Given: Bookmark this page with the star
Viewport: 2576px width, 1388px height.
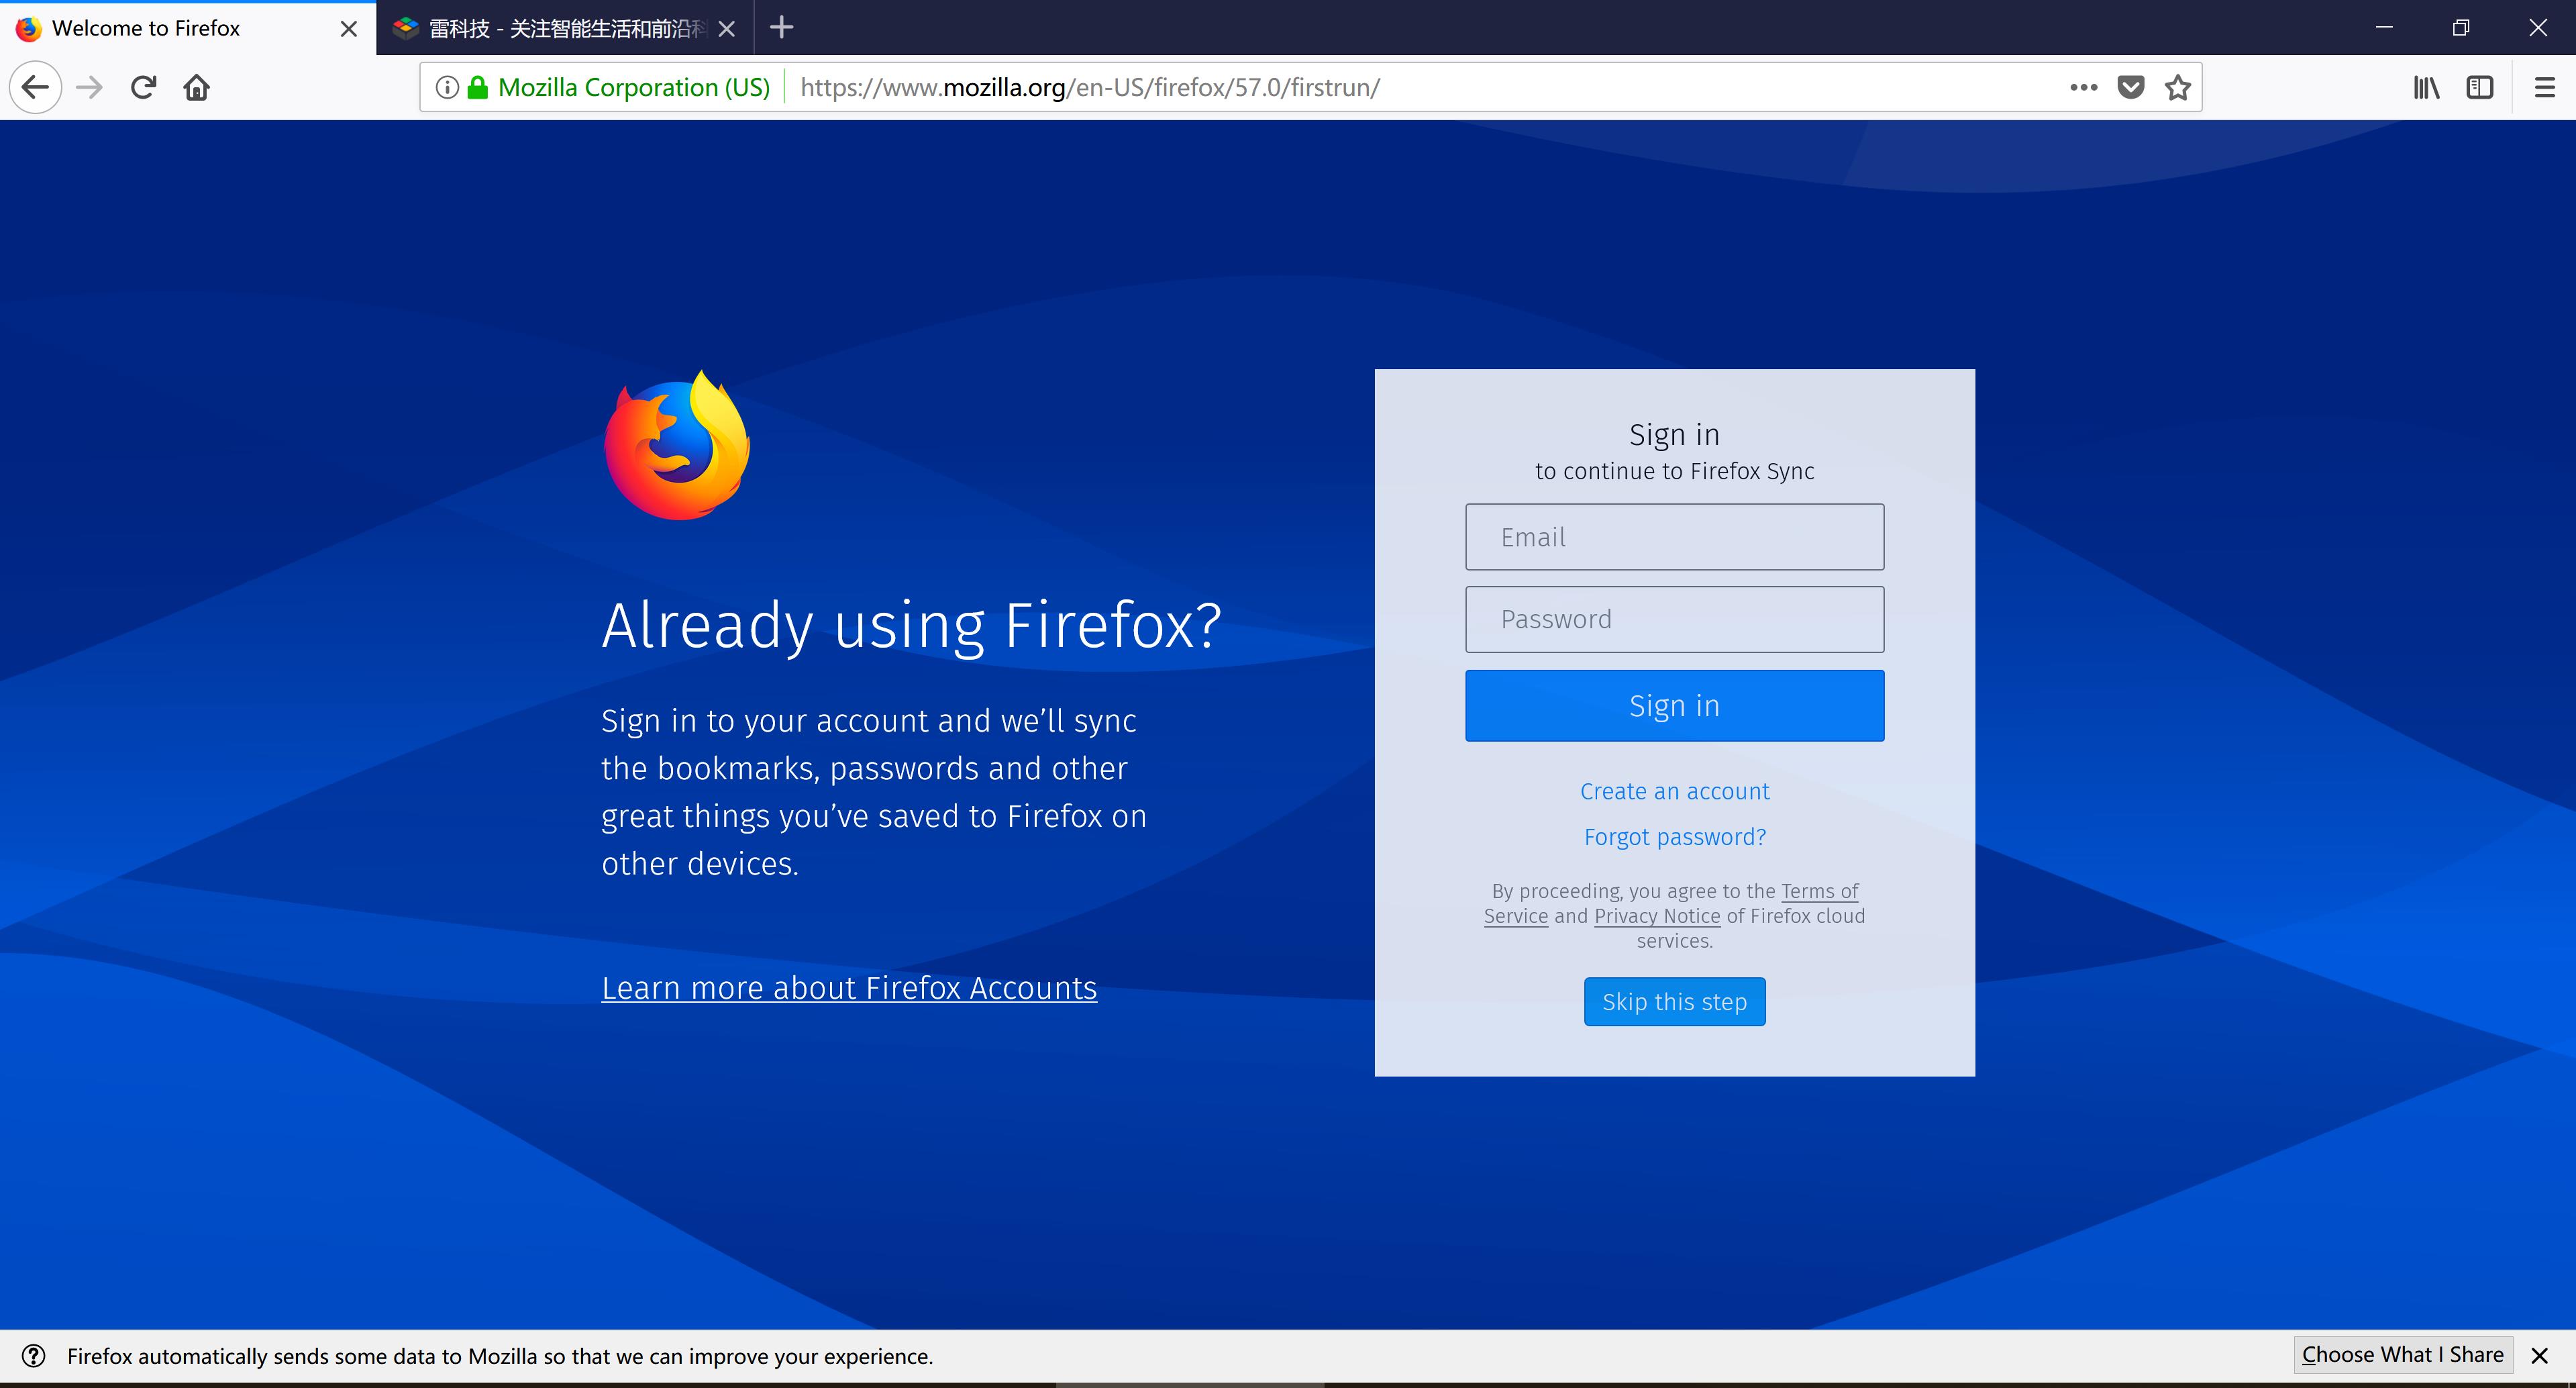Looking at the screenshot, I should [x=2178, y=88].
